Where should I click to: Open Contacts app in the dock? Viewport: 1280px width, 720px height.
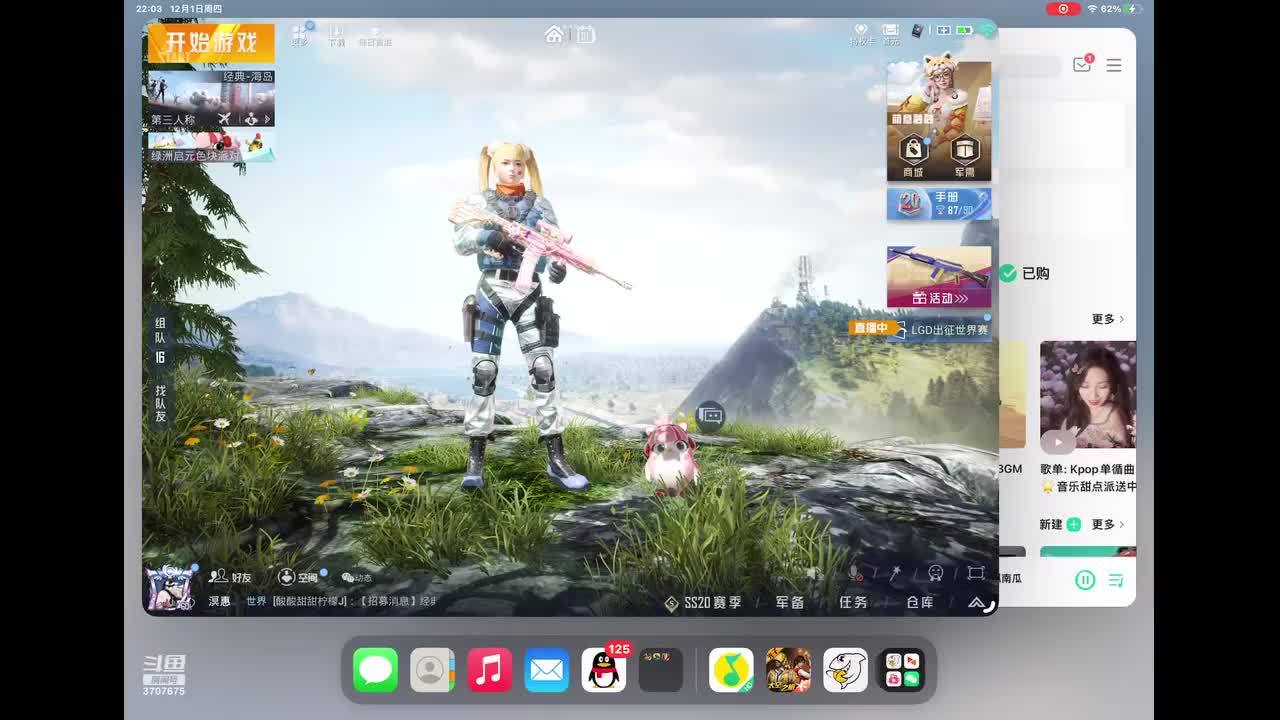coord(433,670)
